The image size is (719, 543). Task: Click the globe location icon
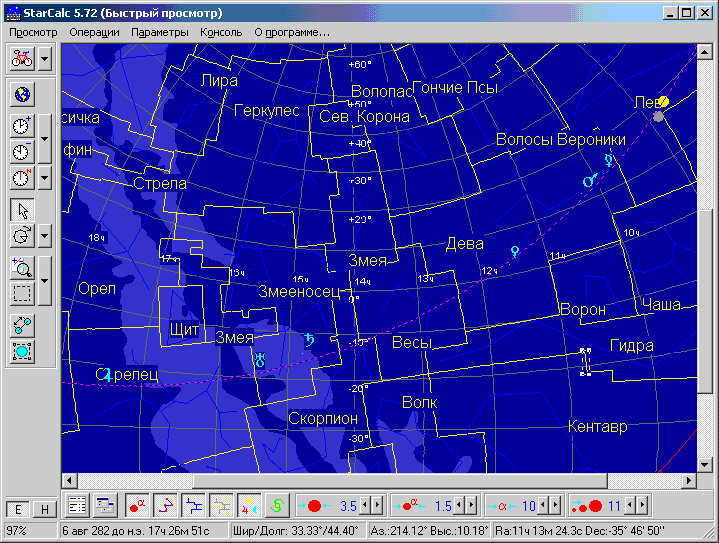tap(22, 95)
